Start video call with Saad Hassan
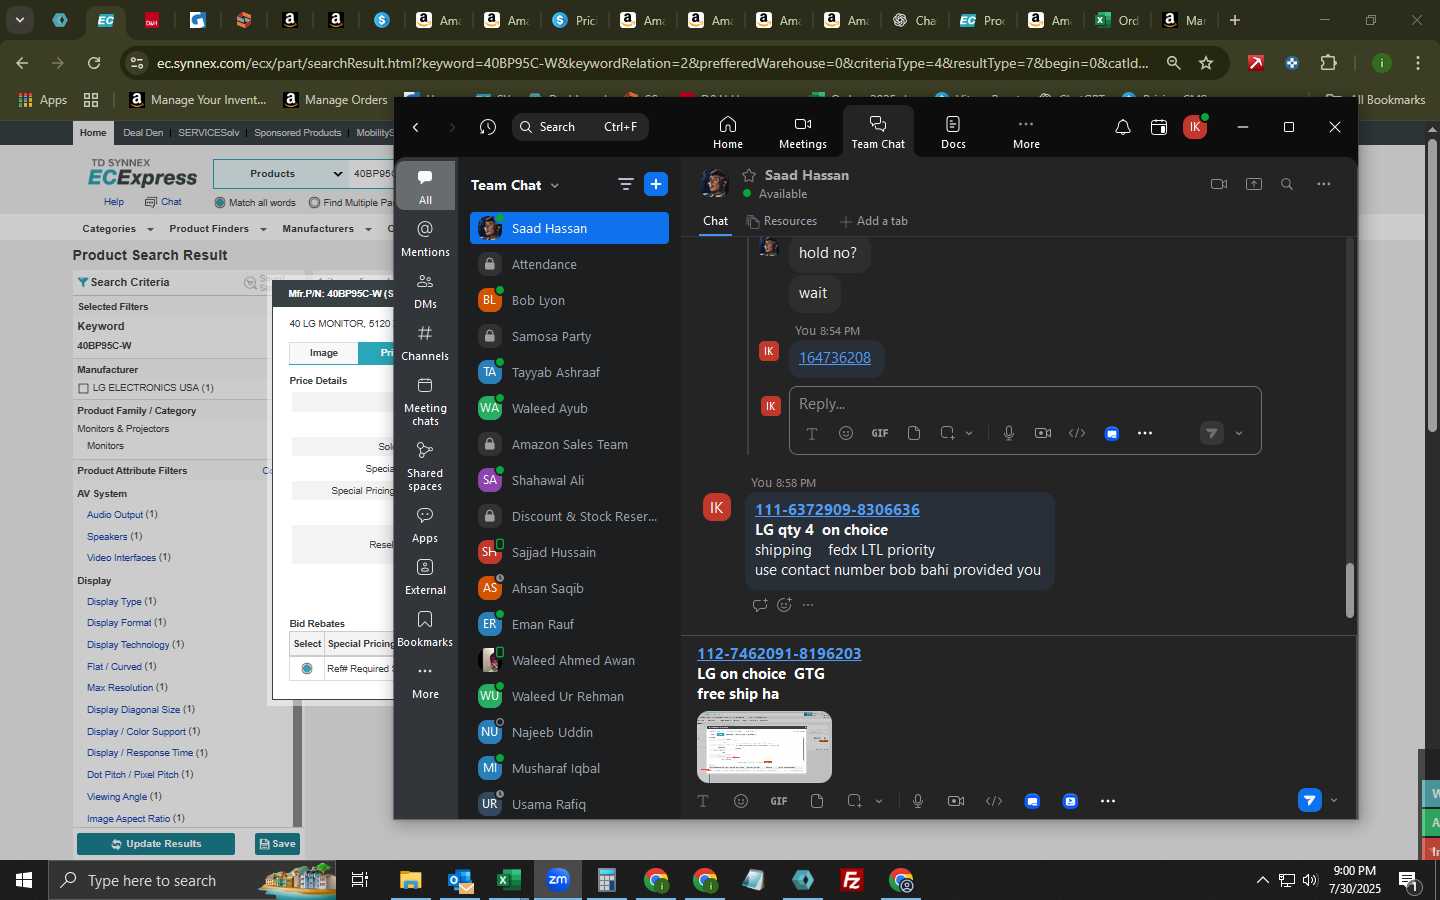Screen dimensions: 1440x900 (1218, 184)
